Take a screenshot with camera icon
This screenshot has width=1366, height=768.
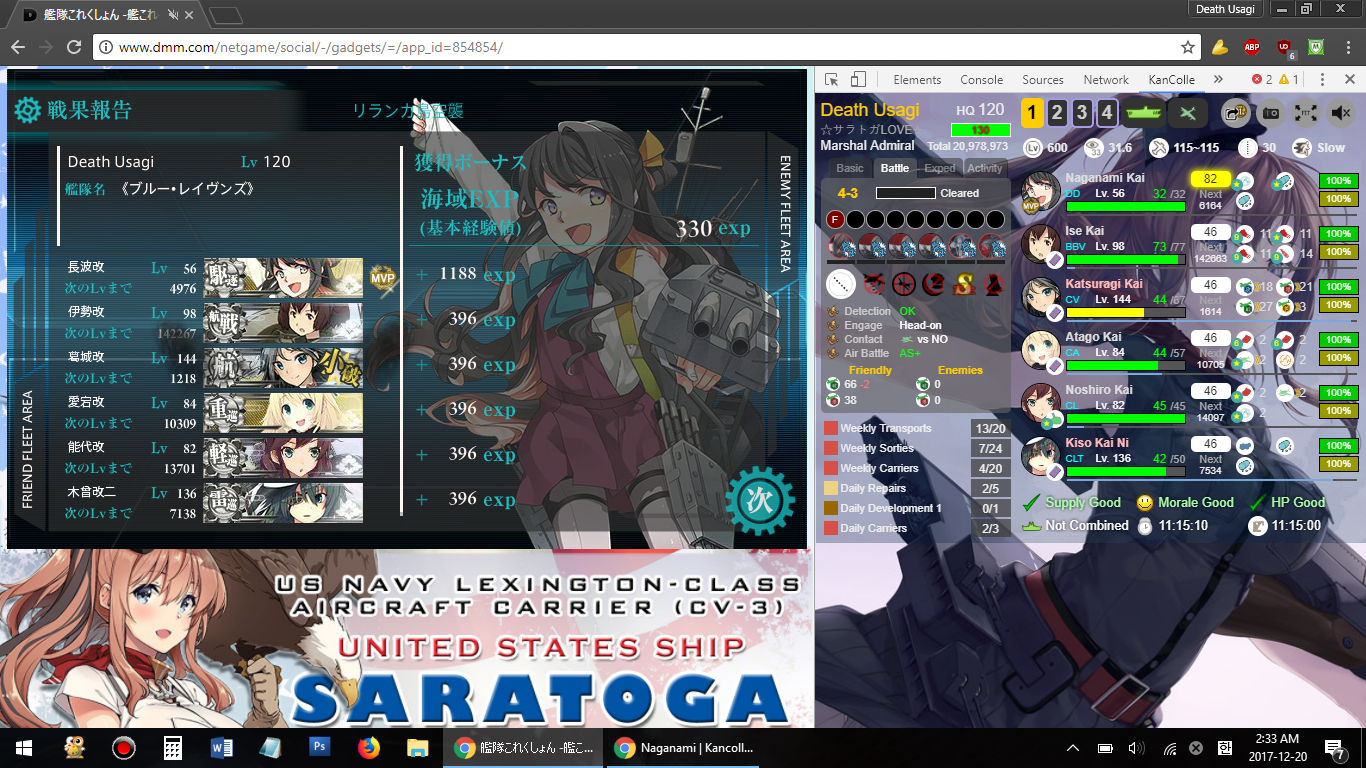[1271, 113]
